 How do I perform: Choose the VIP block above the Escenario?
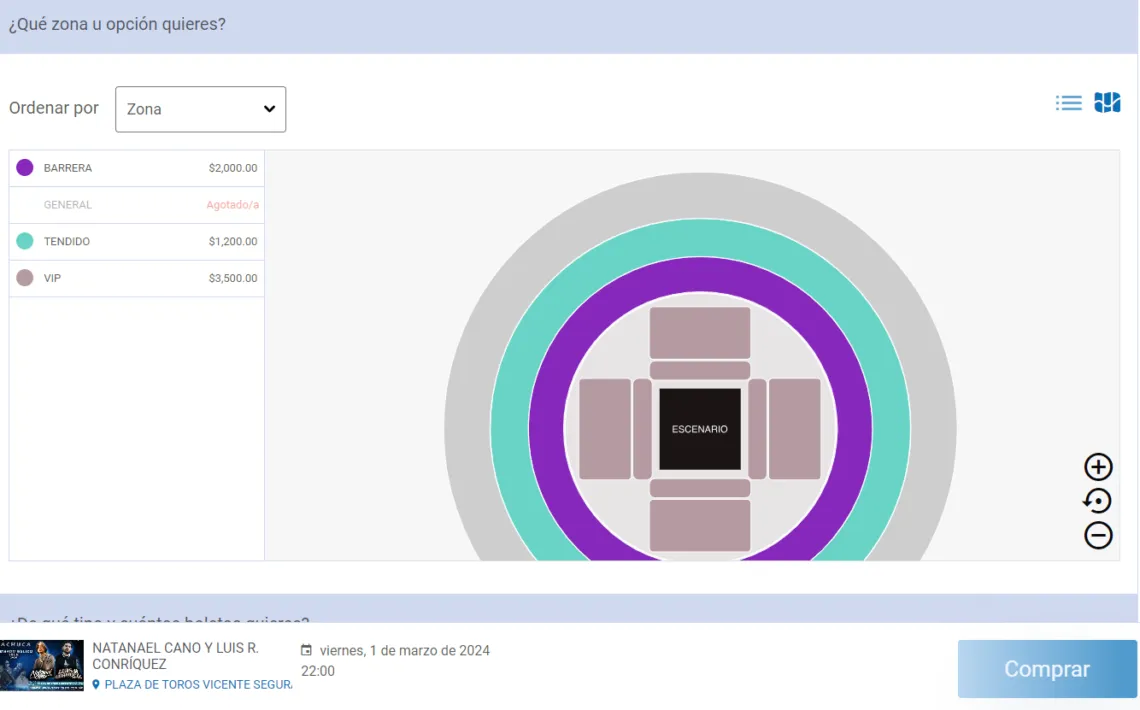(x=700, y=332)
